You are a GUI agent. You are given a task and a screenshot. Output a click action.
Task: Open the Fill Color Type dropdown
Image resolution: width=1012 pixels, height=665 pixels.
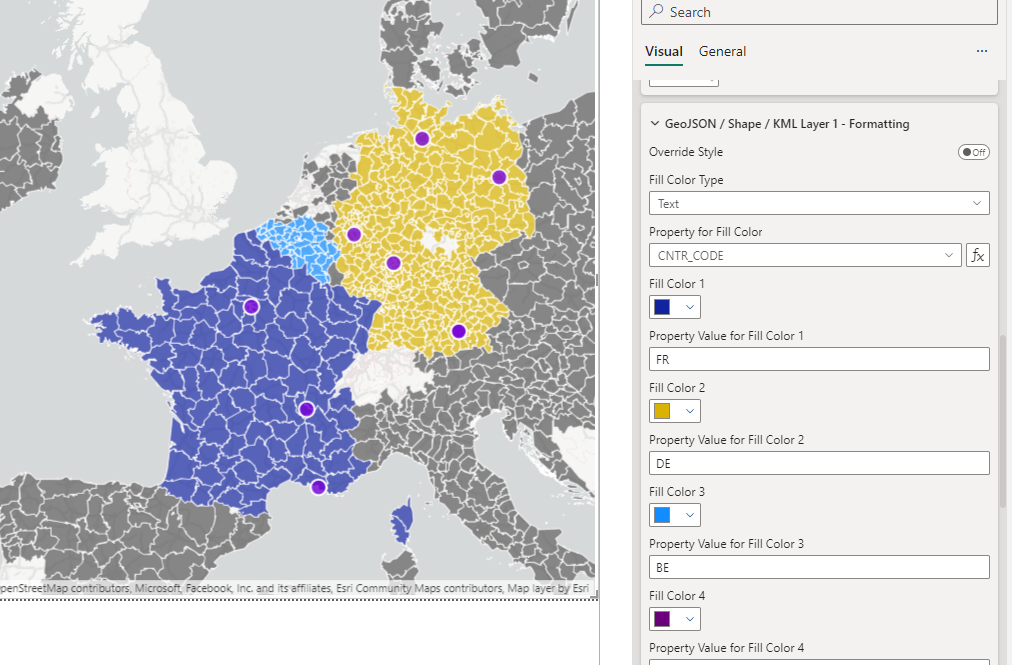pos(818,203)
